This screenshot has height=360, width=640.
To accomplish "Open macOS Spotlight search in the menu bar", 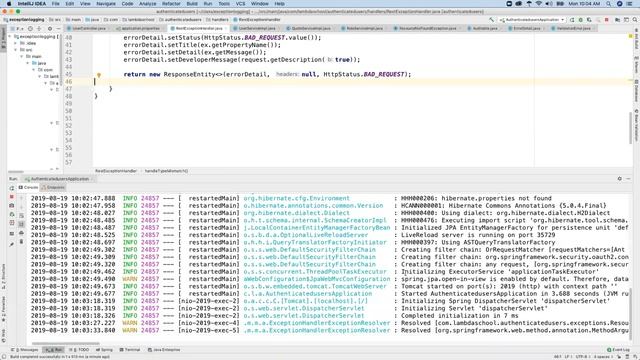I will (609, 4).
